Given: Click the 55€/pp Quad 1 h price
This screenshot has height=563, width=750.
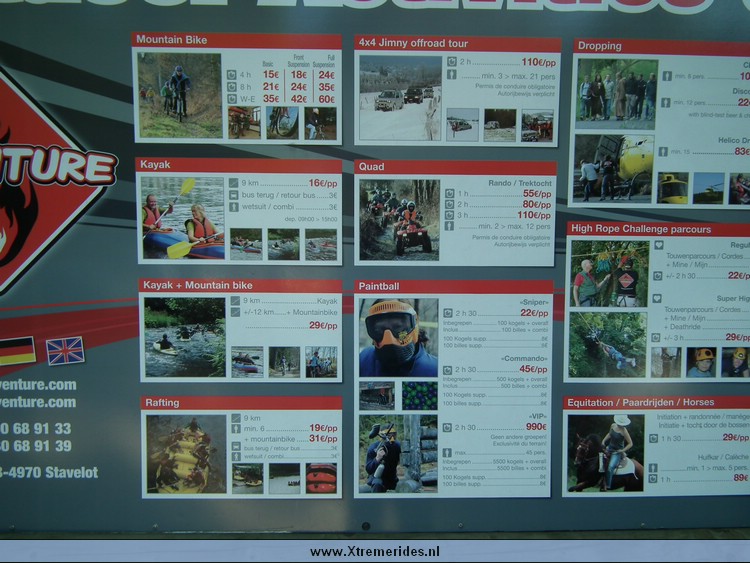Looking at the screenshot, I should 537,194.
